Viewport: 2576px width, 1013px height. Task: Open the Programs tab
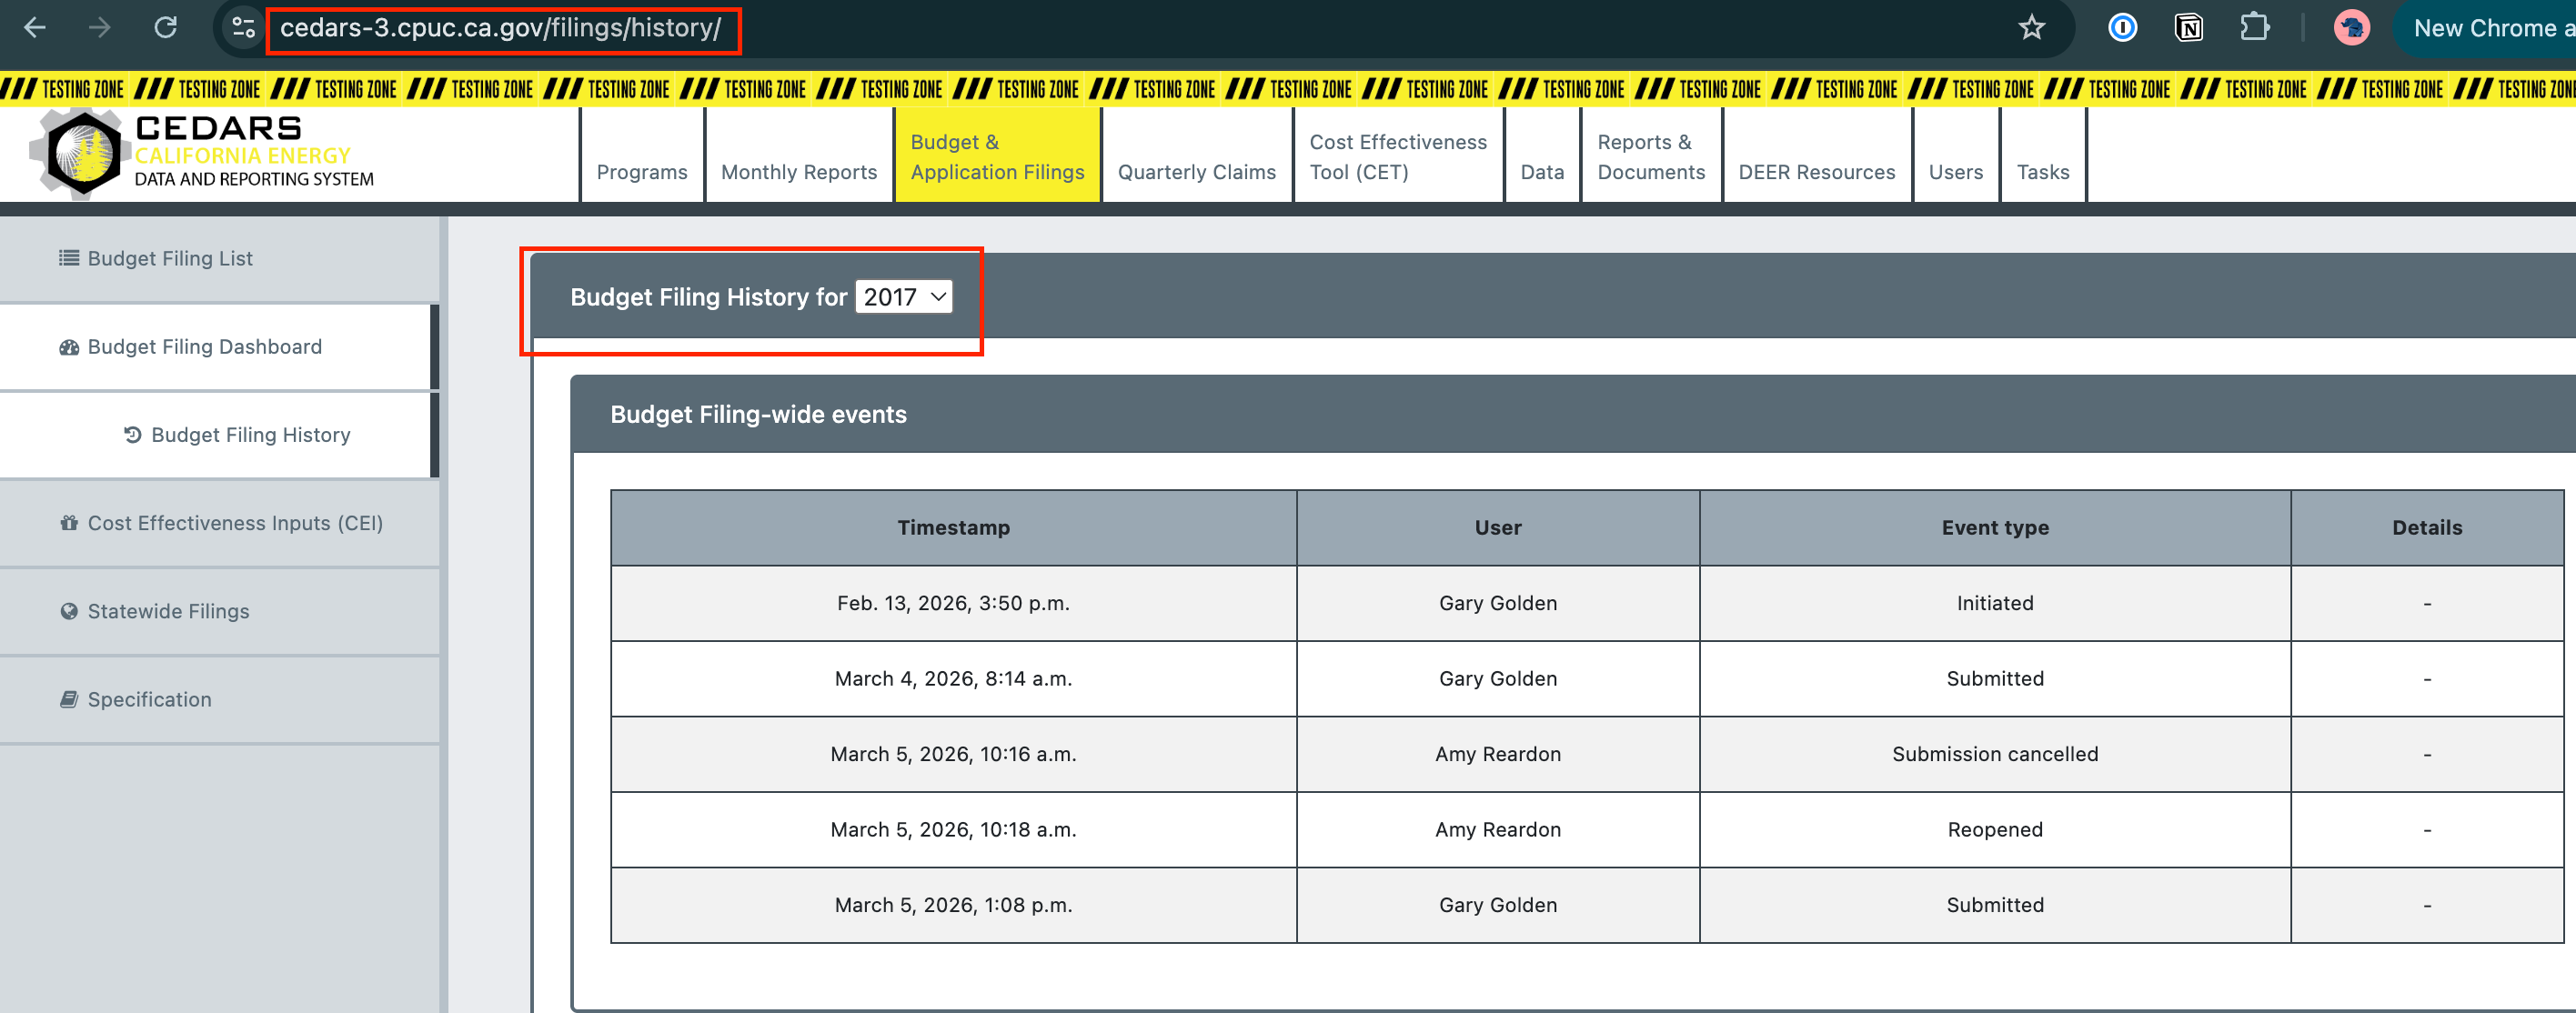pos(642,172)
